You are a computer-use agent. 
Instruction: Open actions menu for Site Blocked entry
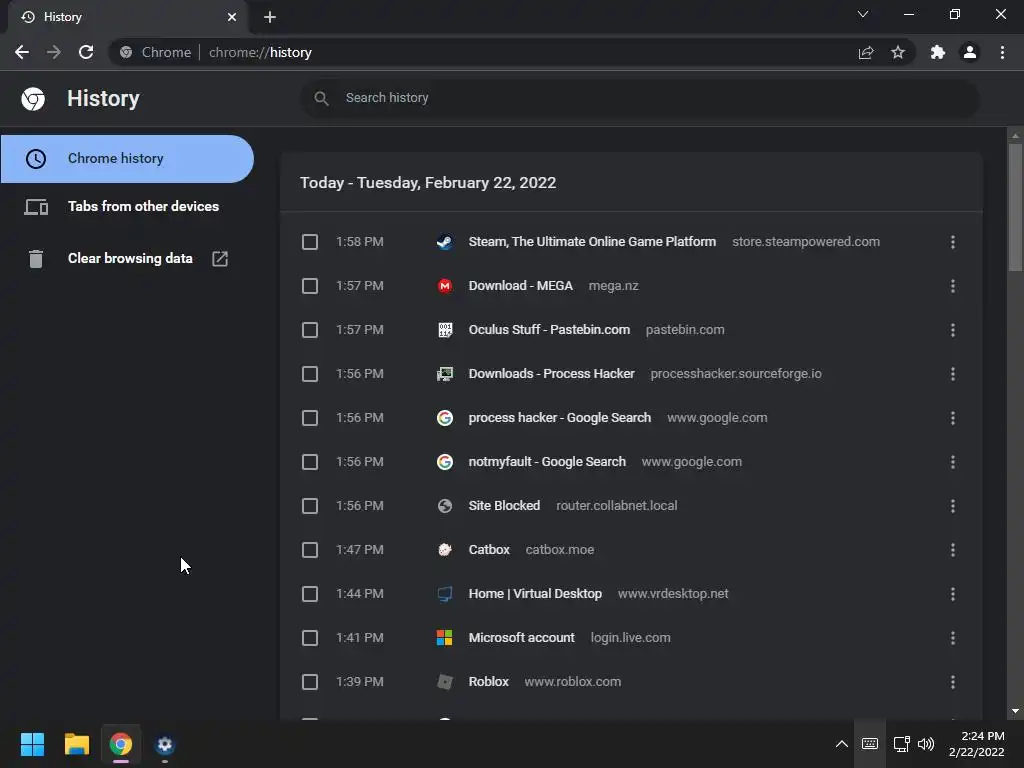tap(953, 506)
